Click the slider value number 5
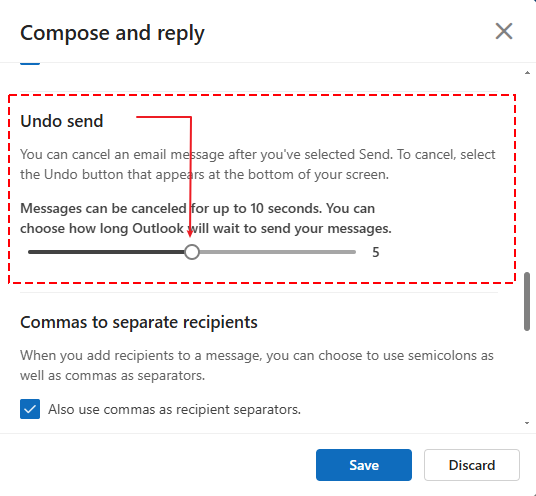536x496 pixels. tap(376, 252)
